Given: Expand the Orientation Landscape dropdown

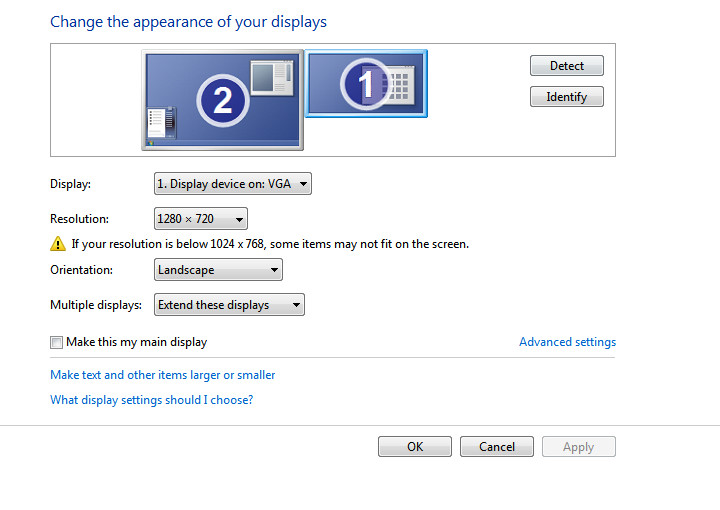Looking at the screenshot, I should tap(219, 270).
